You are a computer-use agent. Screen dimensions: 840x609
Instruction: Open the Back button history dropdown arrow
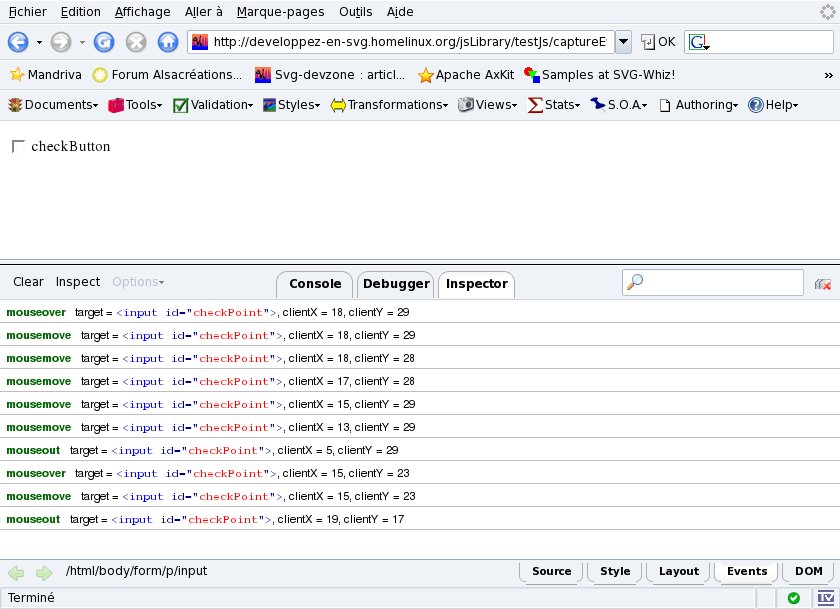point(39,42)
